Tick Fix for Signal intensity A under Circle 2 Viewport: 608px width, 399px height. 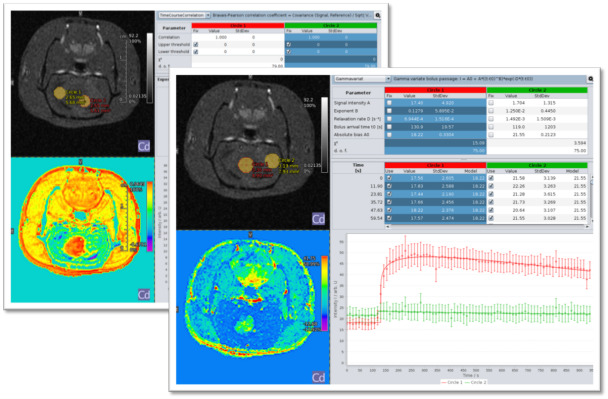pos(491,103)
